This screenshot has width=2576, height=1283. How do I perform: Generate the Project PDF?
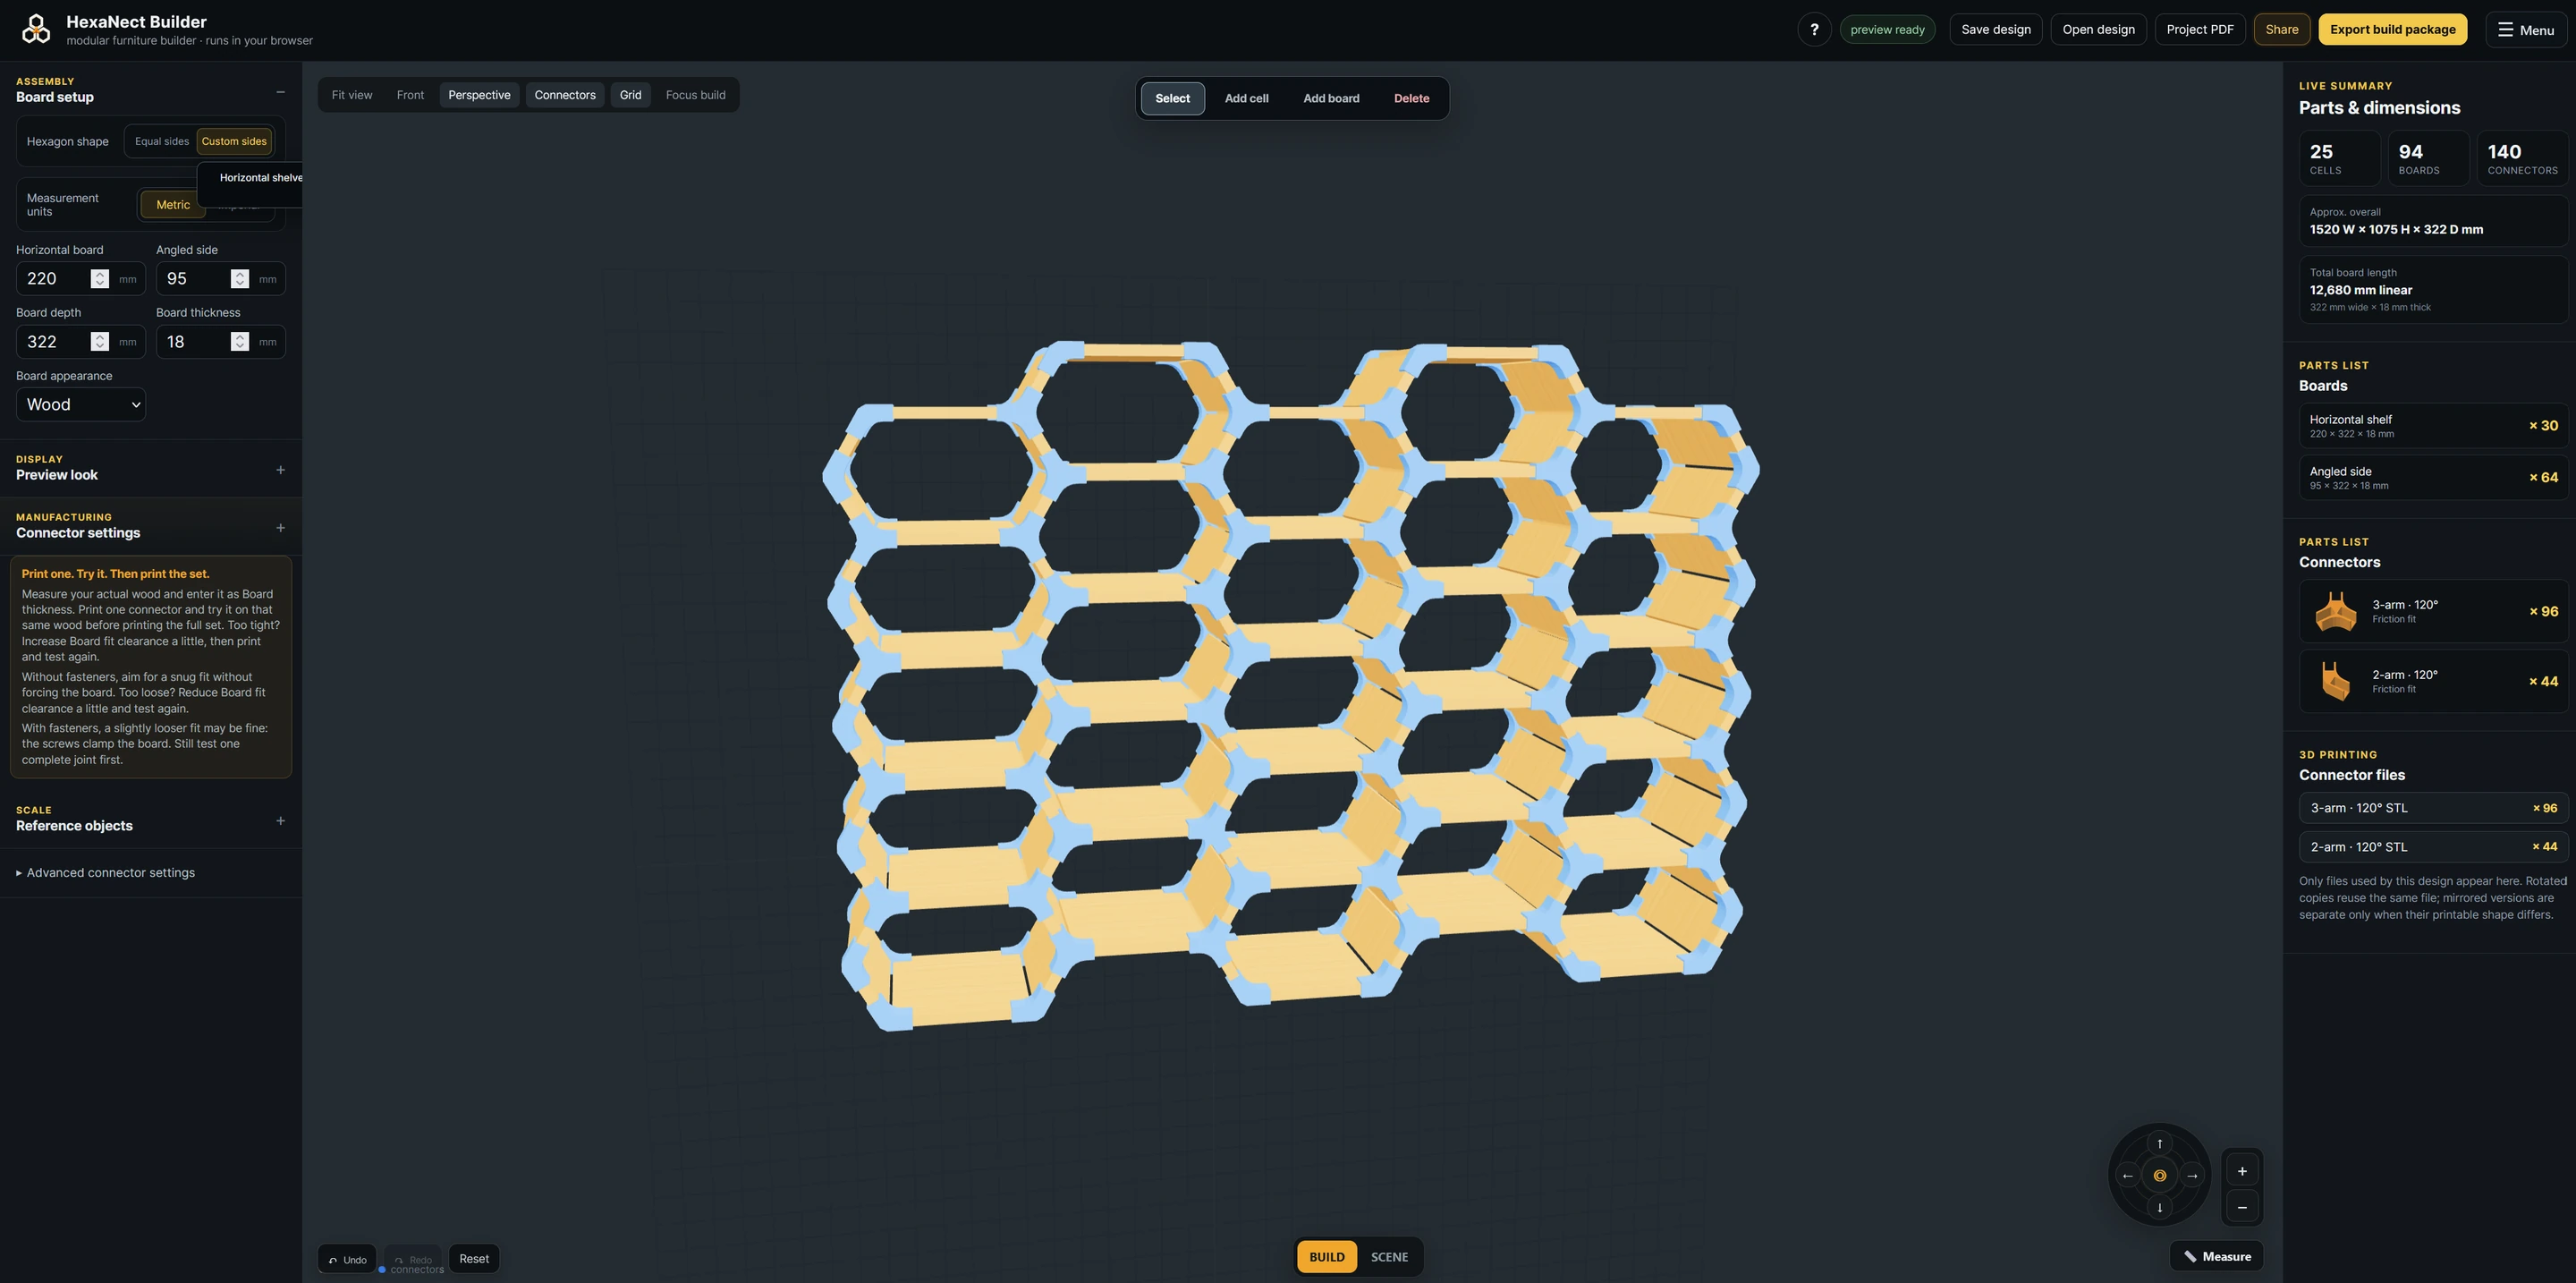2200,29
